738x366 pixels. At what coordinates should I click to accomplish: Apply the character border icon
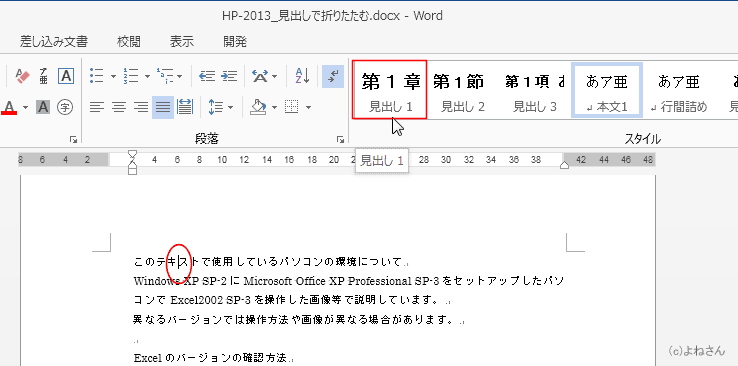(66, 76)
